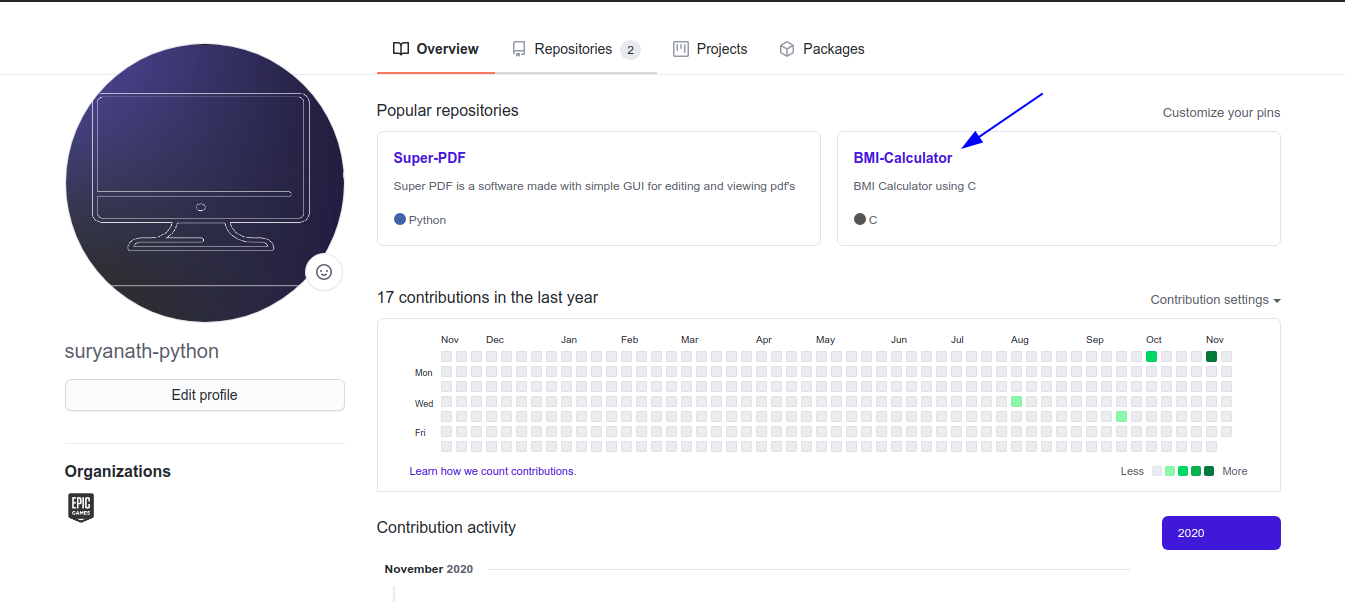
Task: Click the smiley set-status icon on avatar
Action: tap(324, 272)
